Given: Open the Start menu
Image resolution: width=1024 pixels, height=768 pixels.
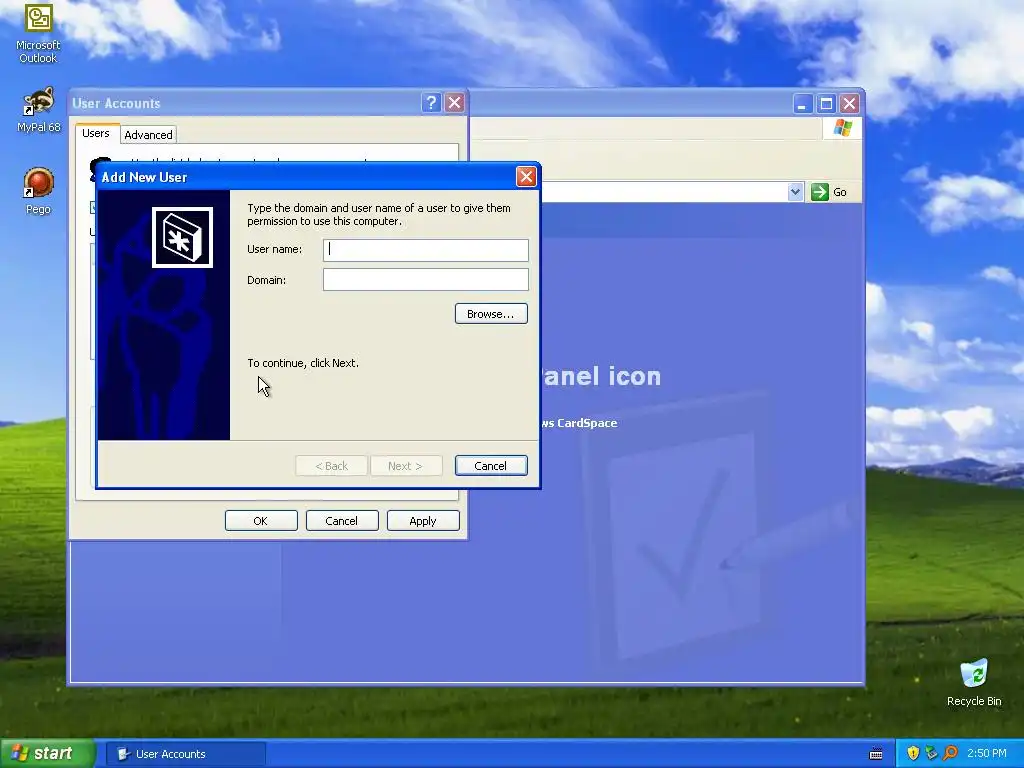Looking at the screenshot, I should click(47, 754).
